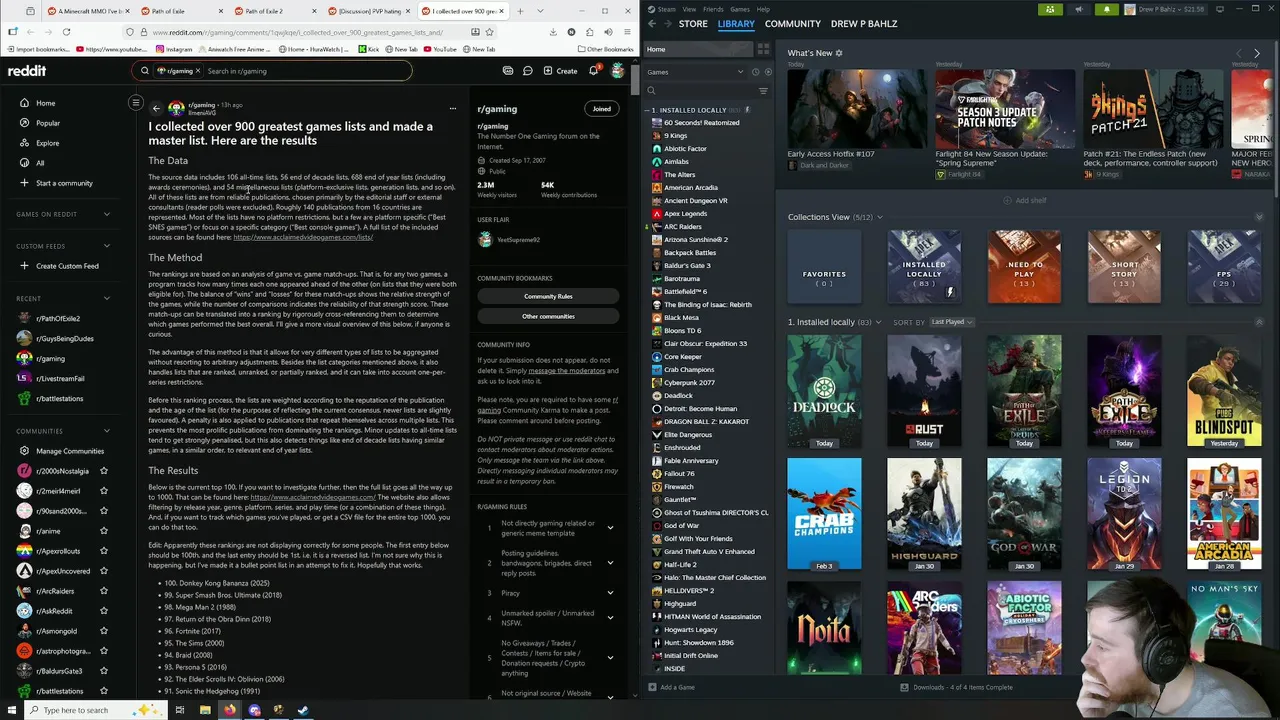Screen dimensions: 1280x720
Task: Open Steam STORE tab
Action: click(x=693, y=23)
